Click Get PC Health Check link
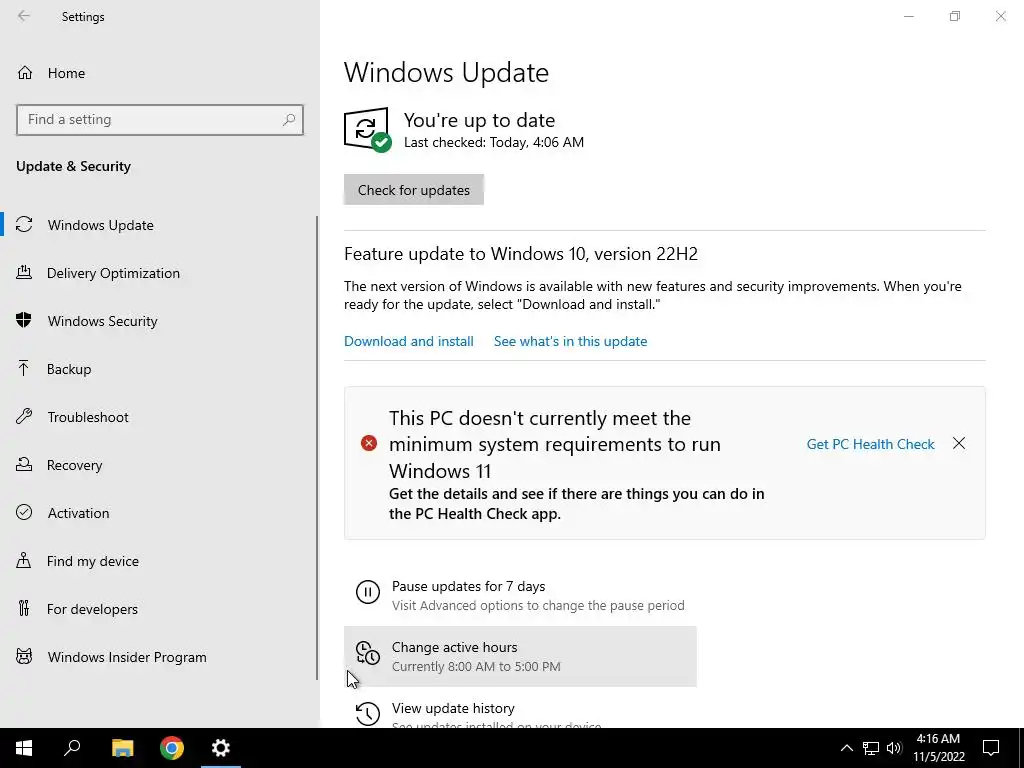Screen dimensions: 1024x768 point(871,444)
